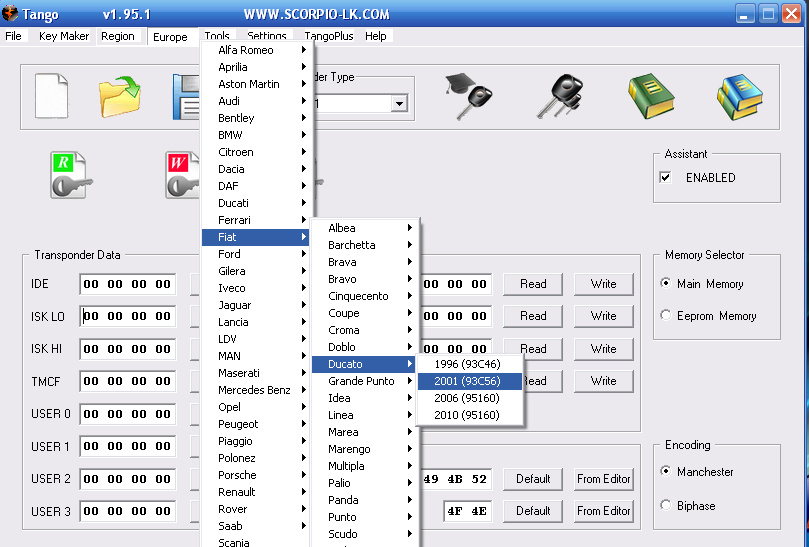Select Punto in the Fiat model list
Image resolution: width=809 pixels, height=547 pixels.
coord(365,517)
